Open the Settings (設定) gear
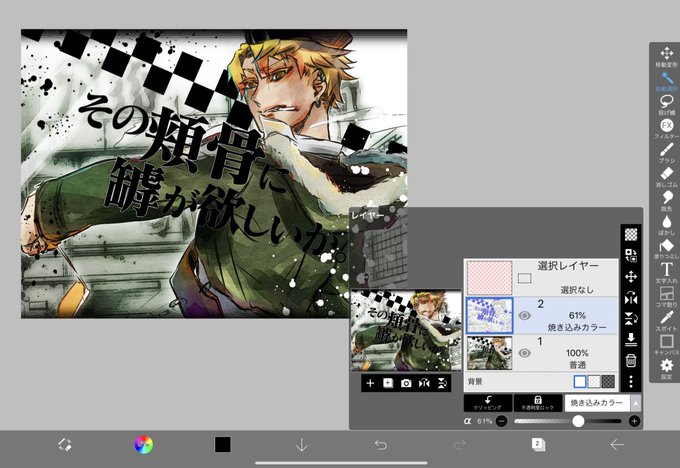The image size is (680, 468). pos(666,369)
